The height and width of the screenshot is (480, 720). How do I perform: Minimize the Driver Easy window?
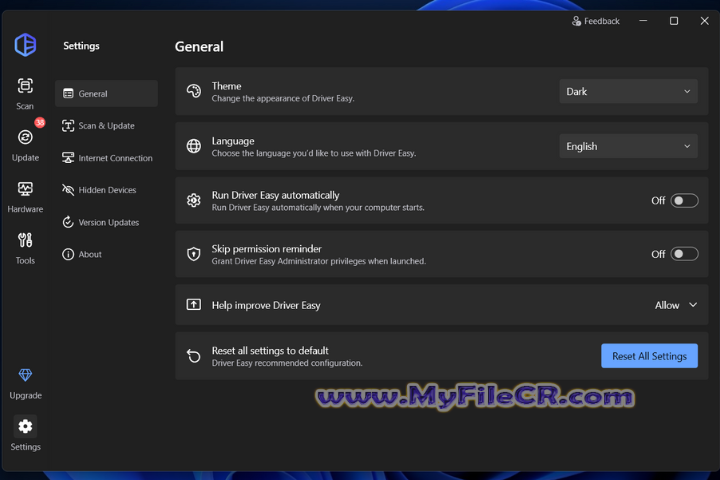pyautogui.click(x=643, y=21)
